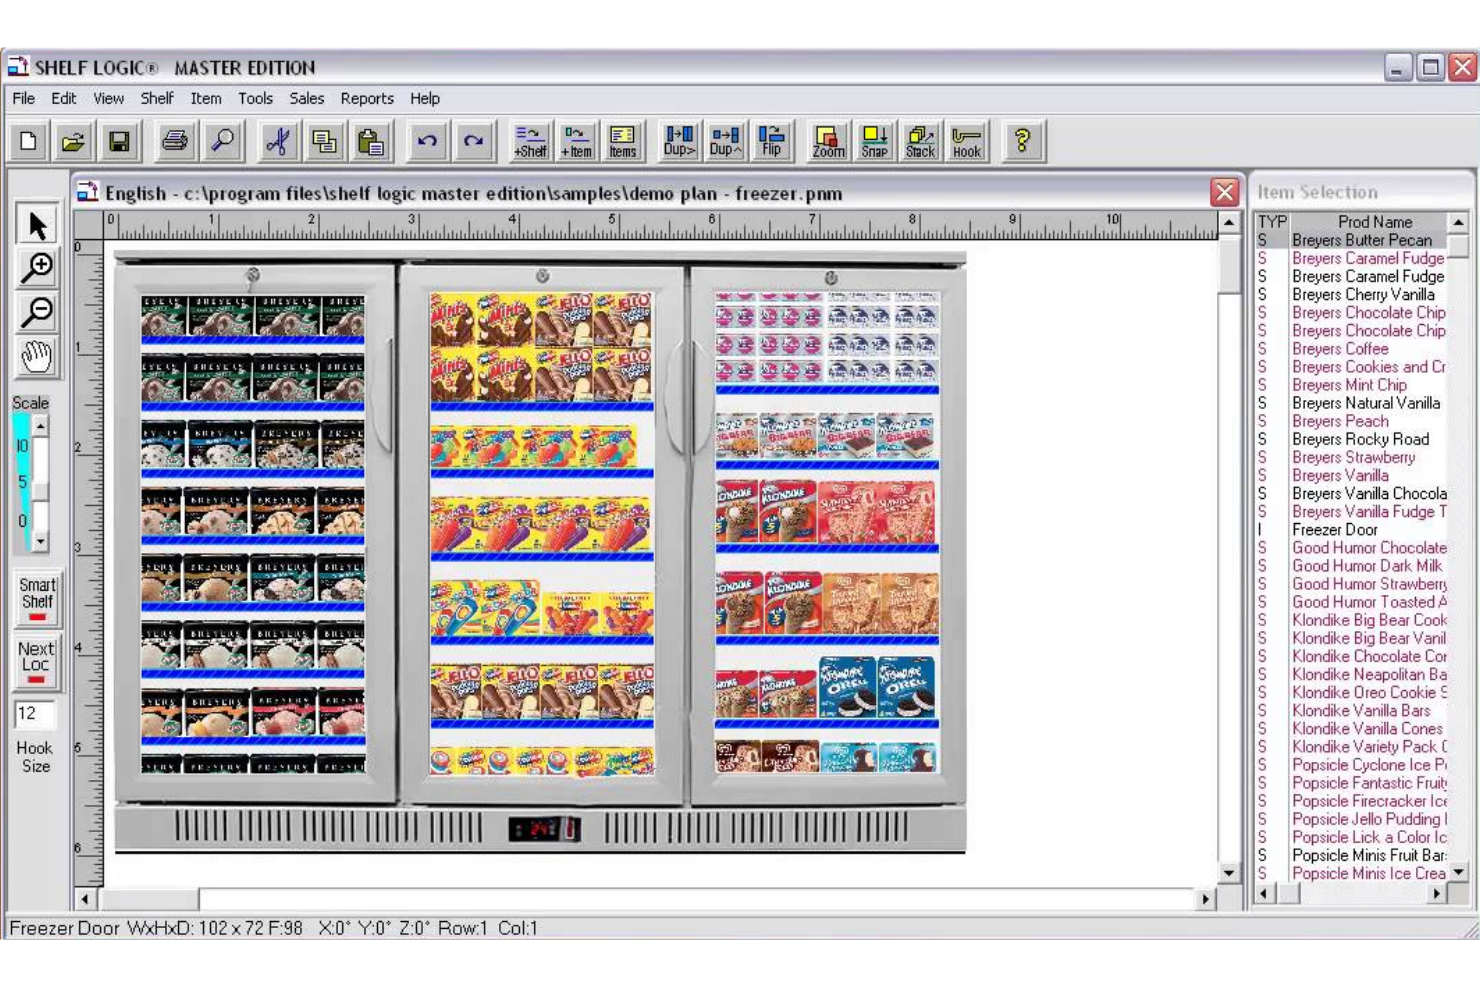Select the +Shelf tool in the toolbar
Screen dimensions: 1480x987
pos(528,141)
